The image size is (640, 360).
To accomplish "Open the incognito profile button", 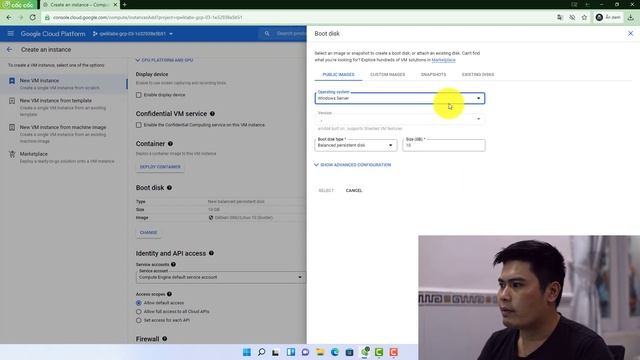I will 608,18.
